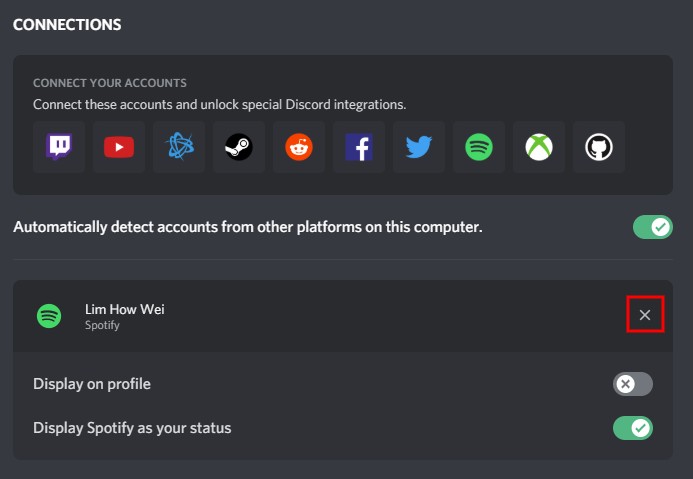Connect a Twitch account
Viewport: 693px width, 479px height.
59,147
